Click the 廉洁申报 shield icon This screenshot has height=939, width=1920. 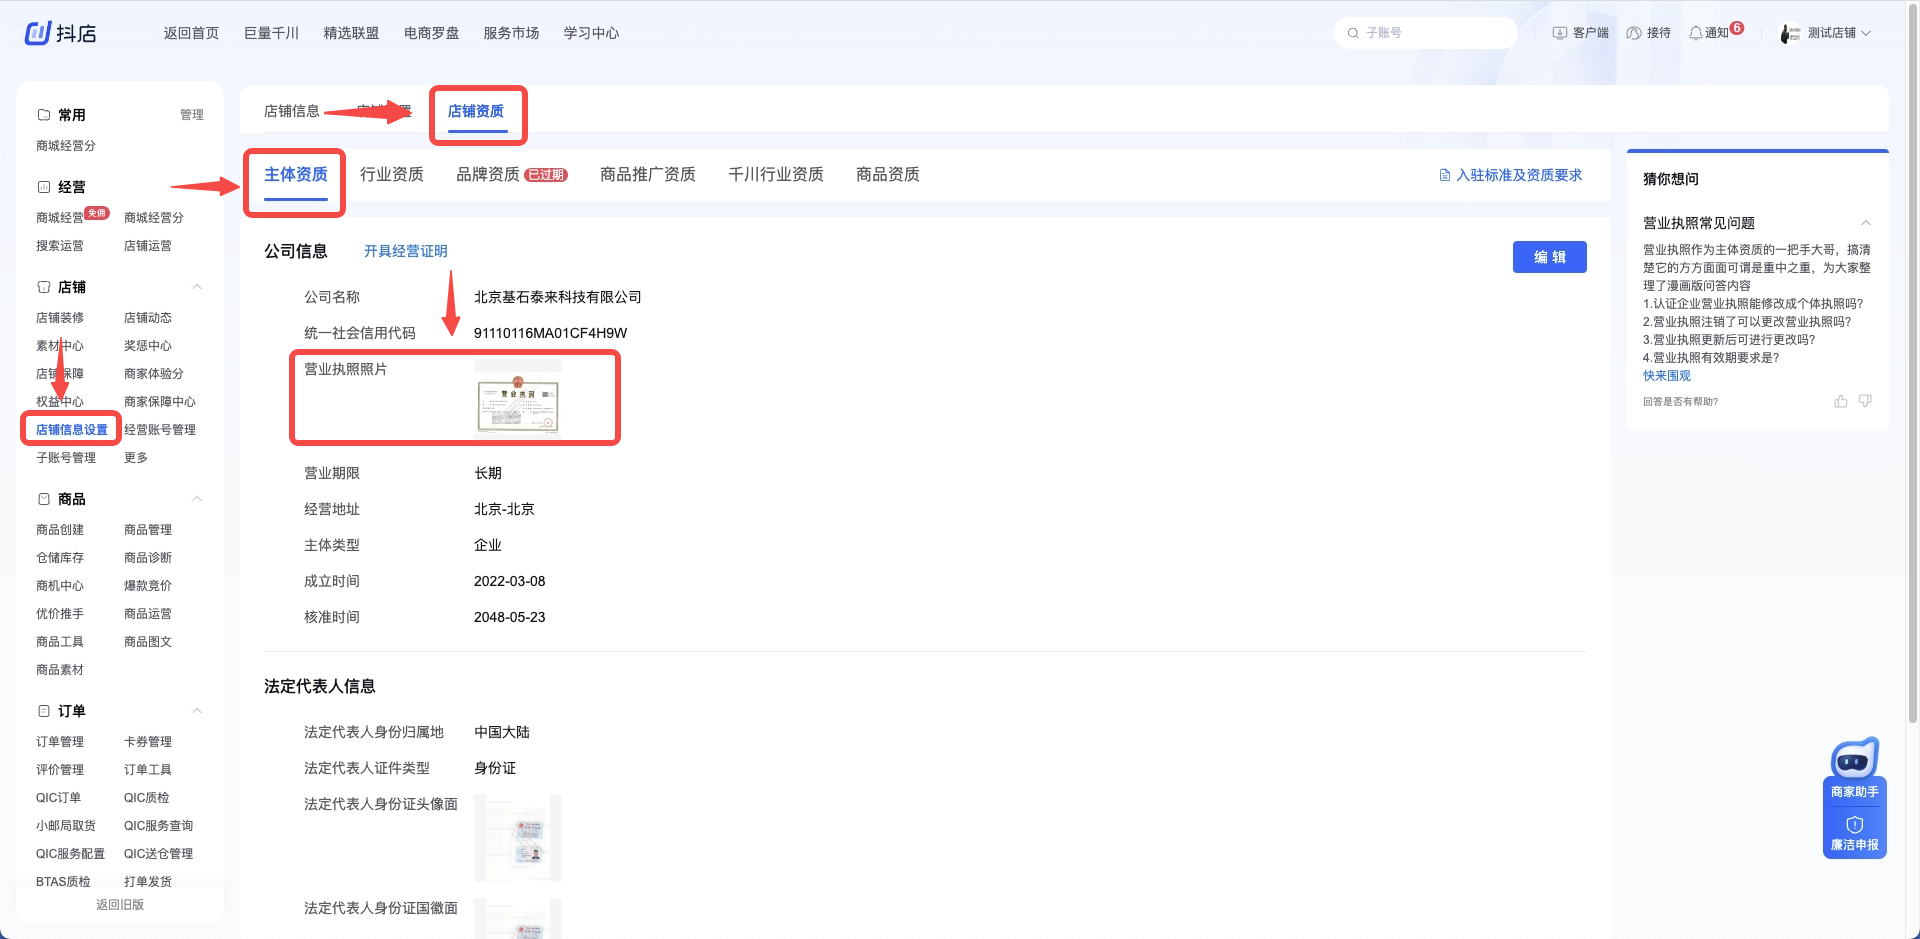1855,825
